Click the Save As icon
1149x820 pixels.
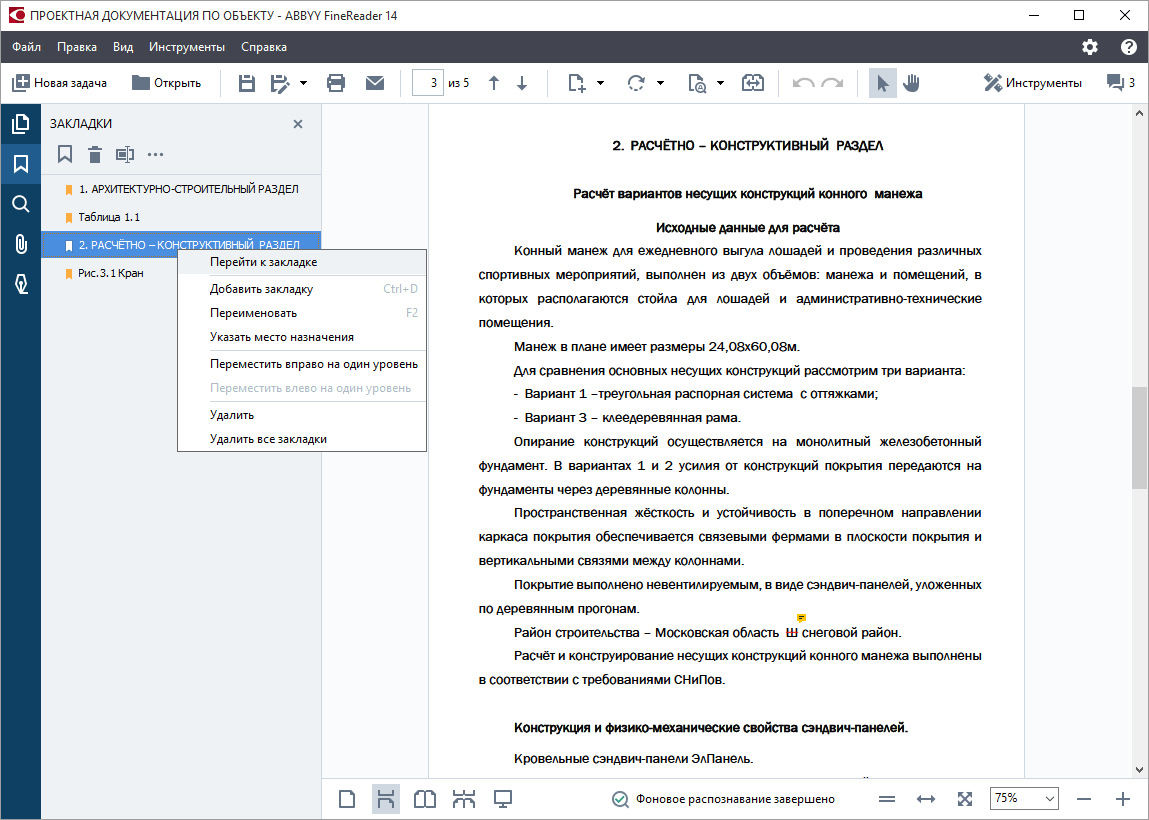click(x=280, y=83)
